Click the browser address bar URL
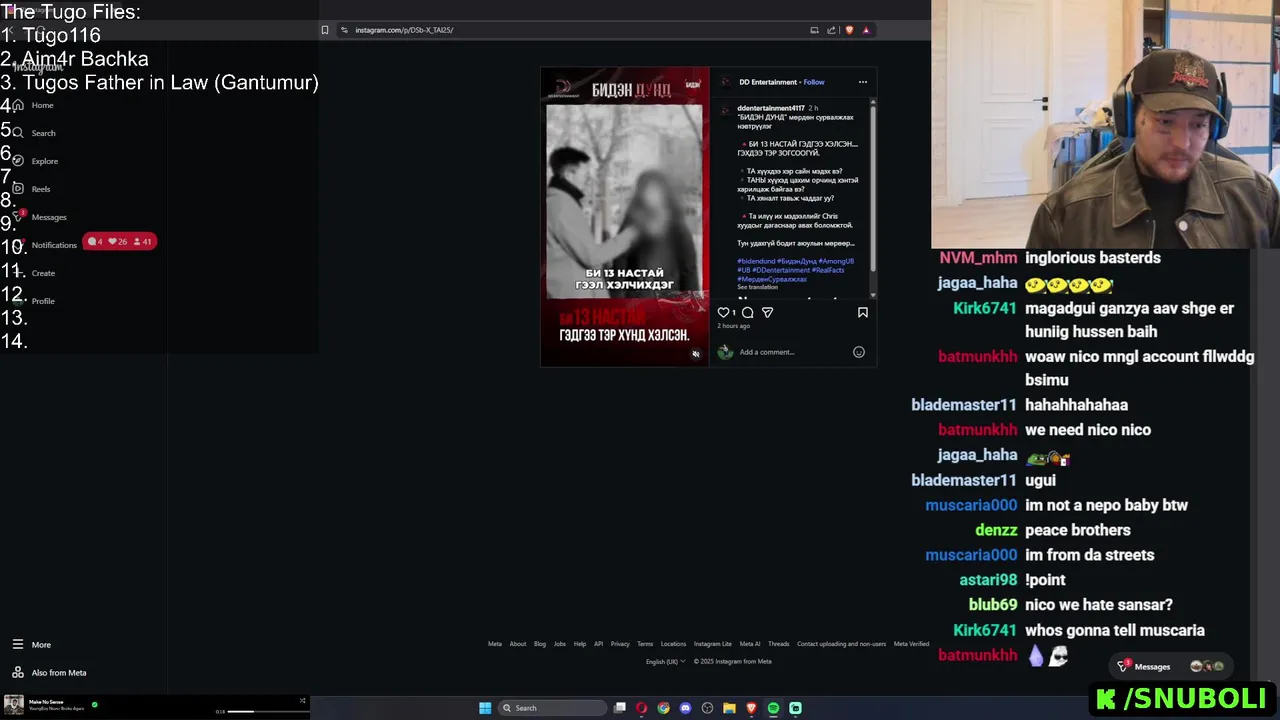 (404, 30)
